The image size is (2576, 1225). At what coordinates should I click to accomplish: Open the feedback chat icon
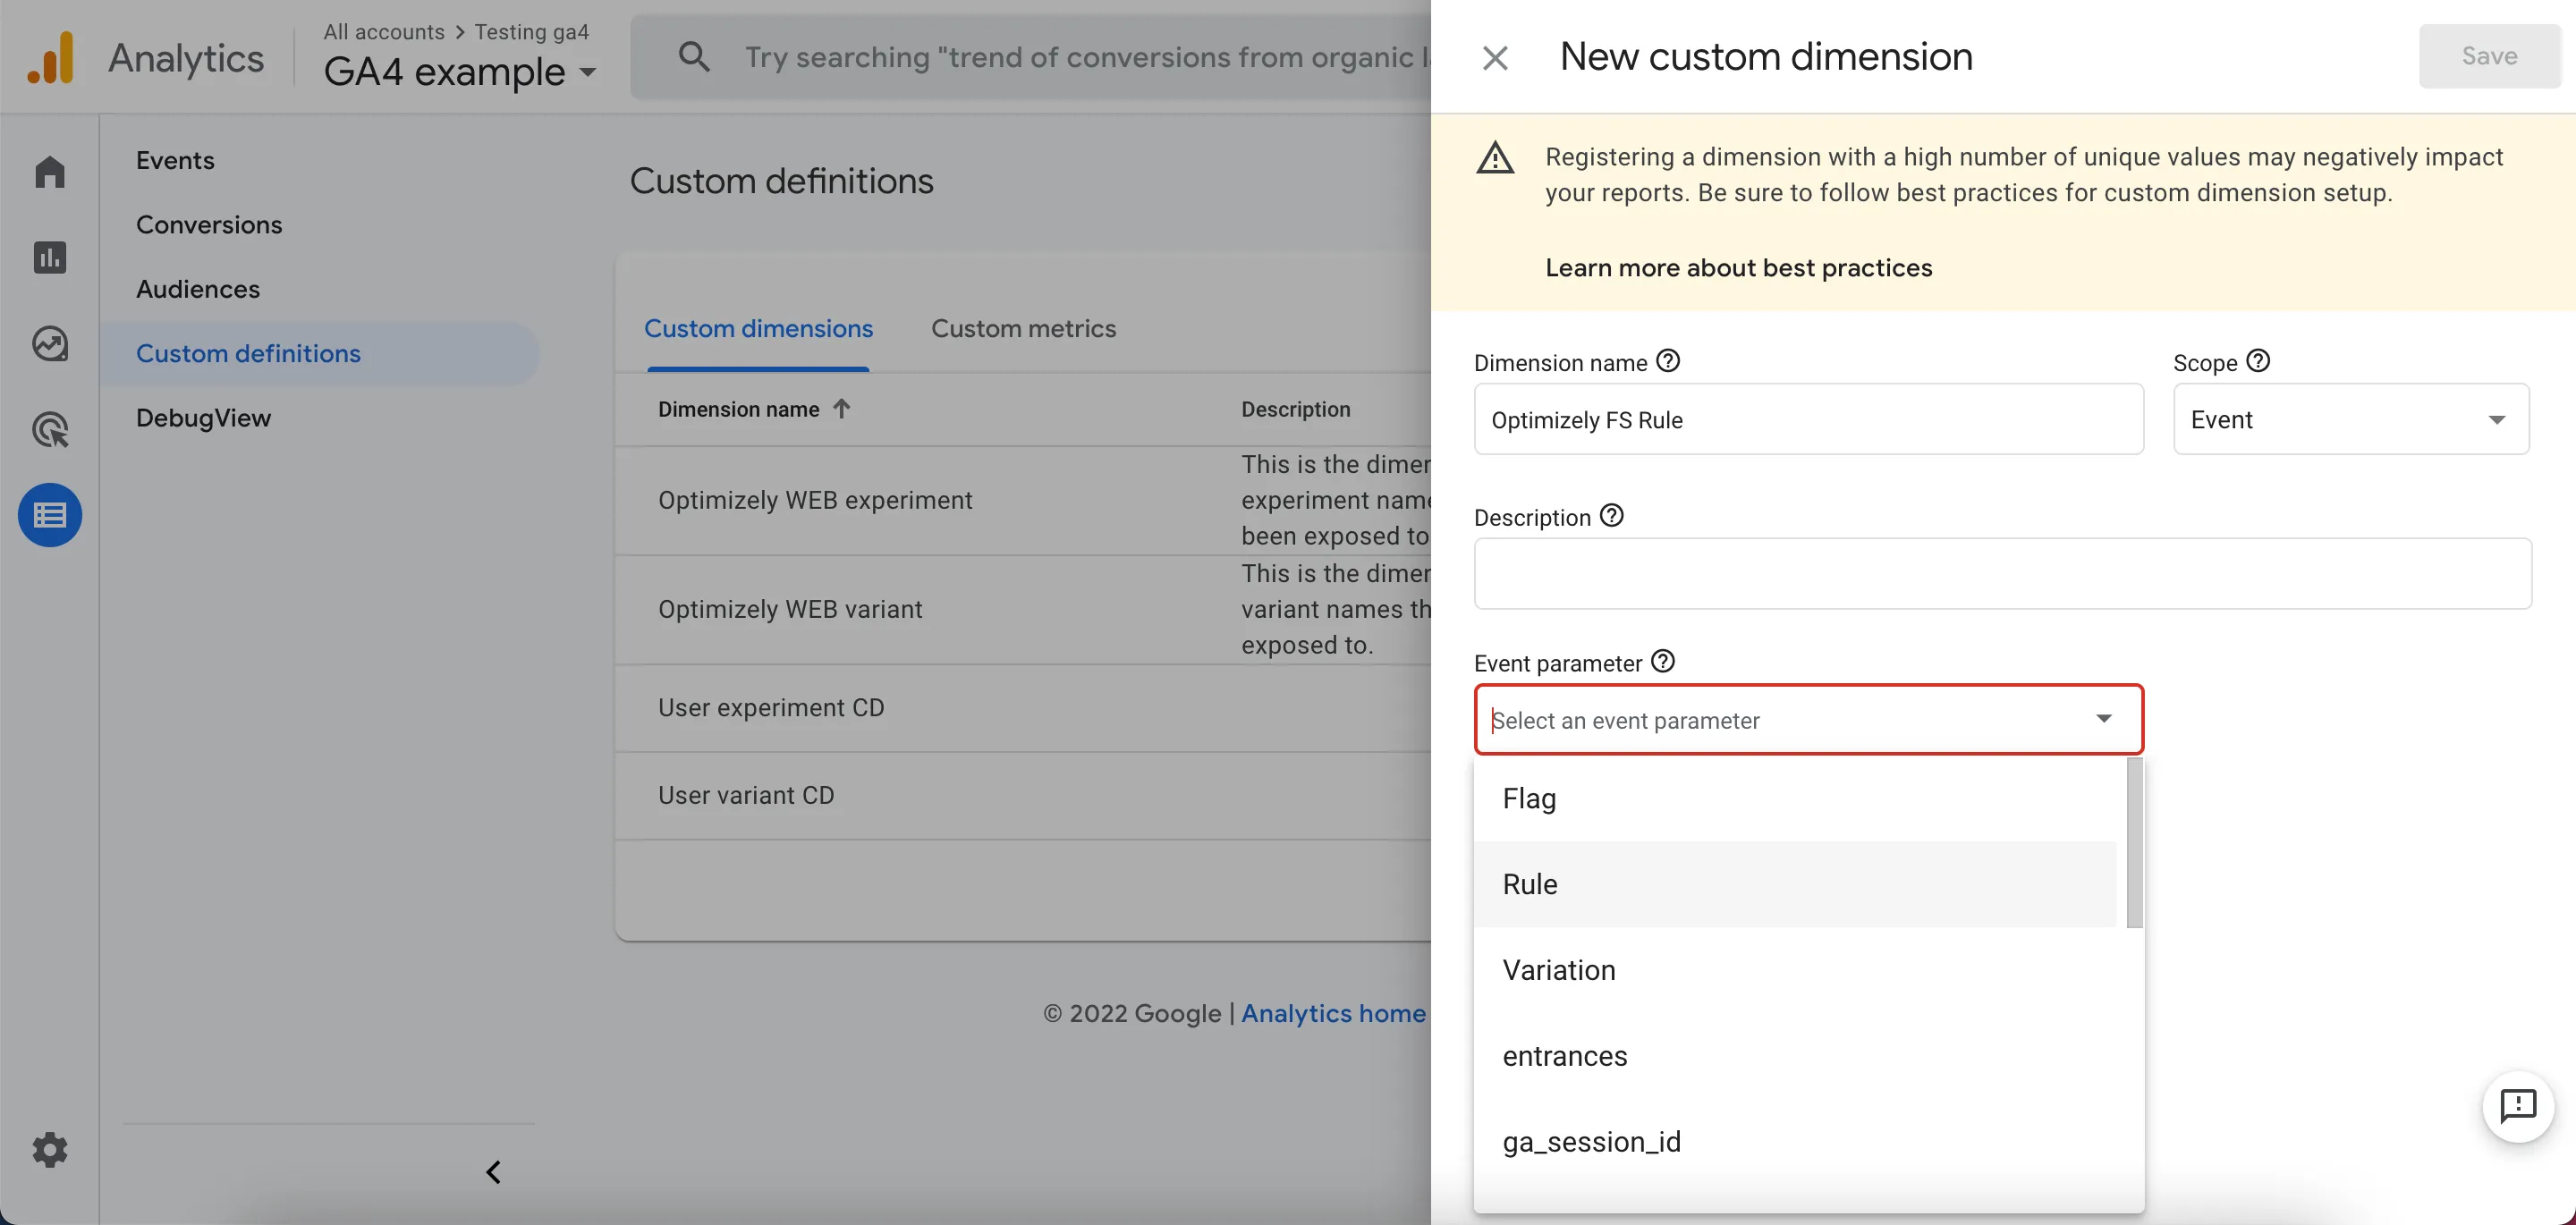pyautogui.click(x=2518, y=1106)
